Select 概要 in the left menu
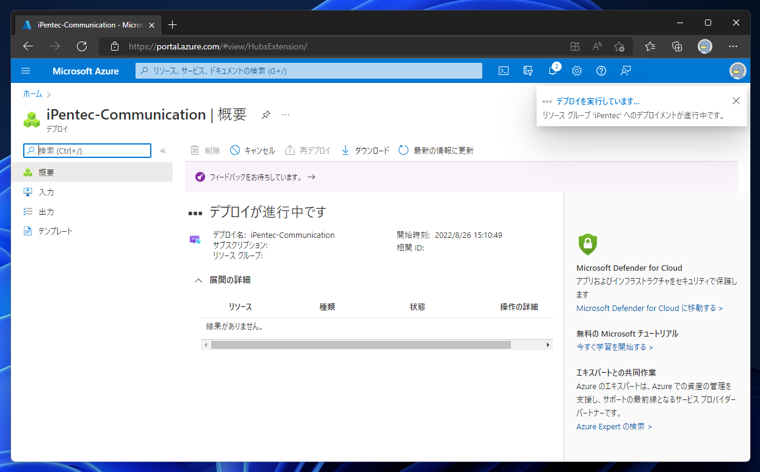This screenshot has height=472, width=760. (x=92, y=173)
